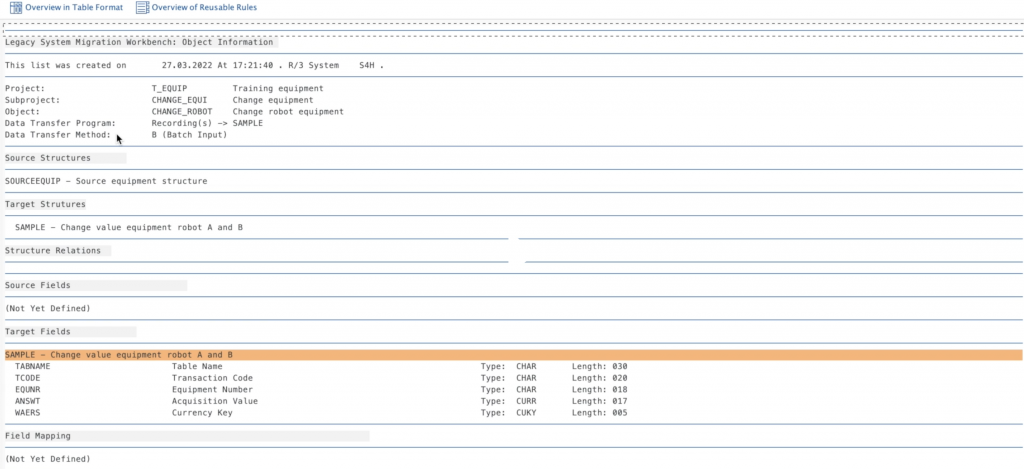
Task: Select the Source Structures section header
Action: click(48, 158)
